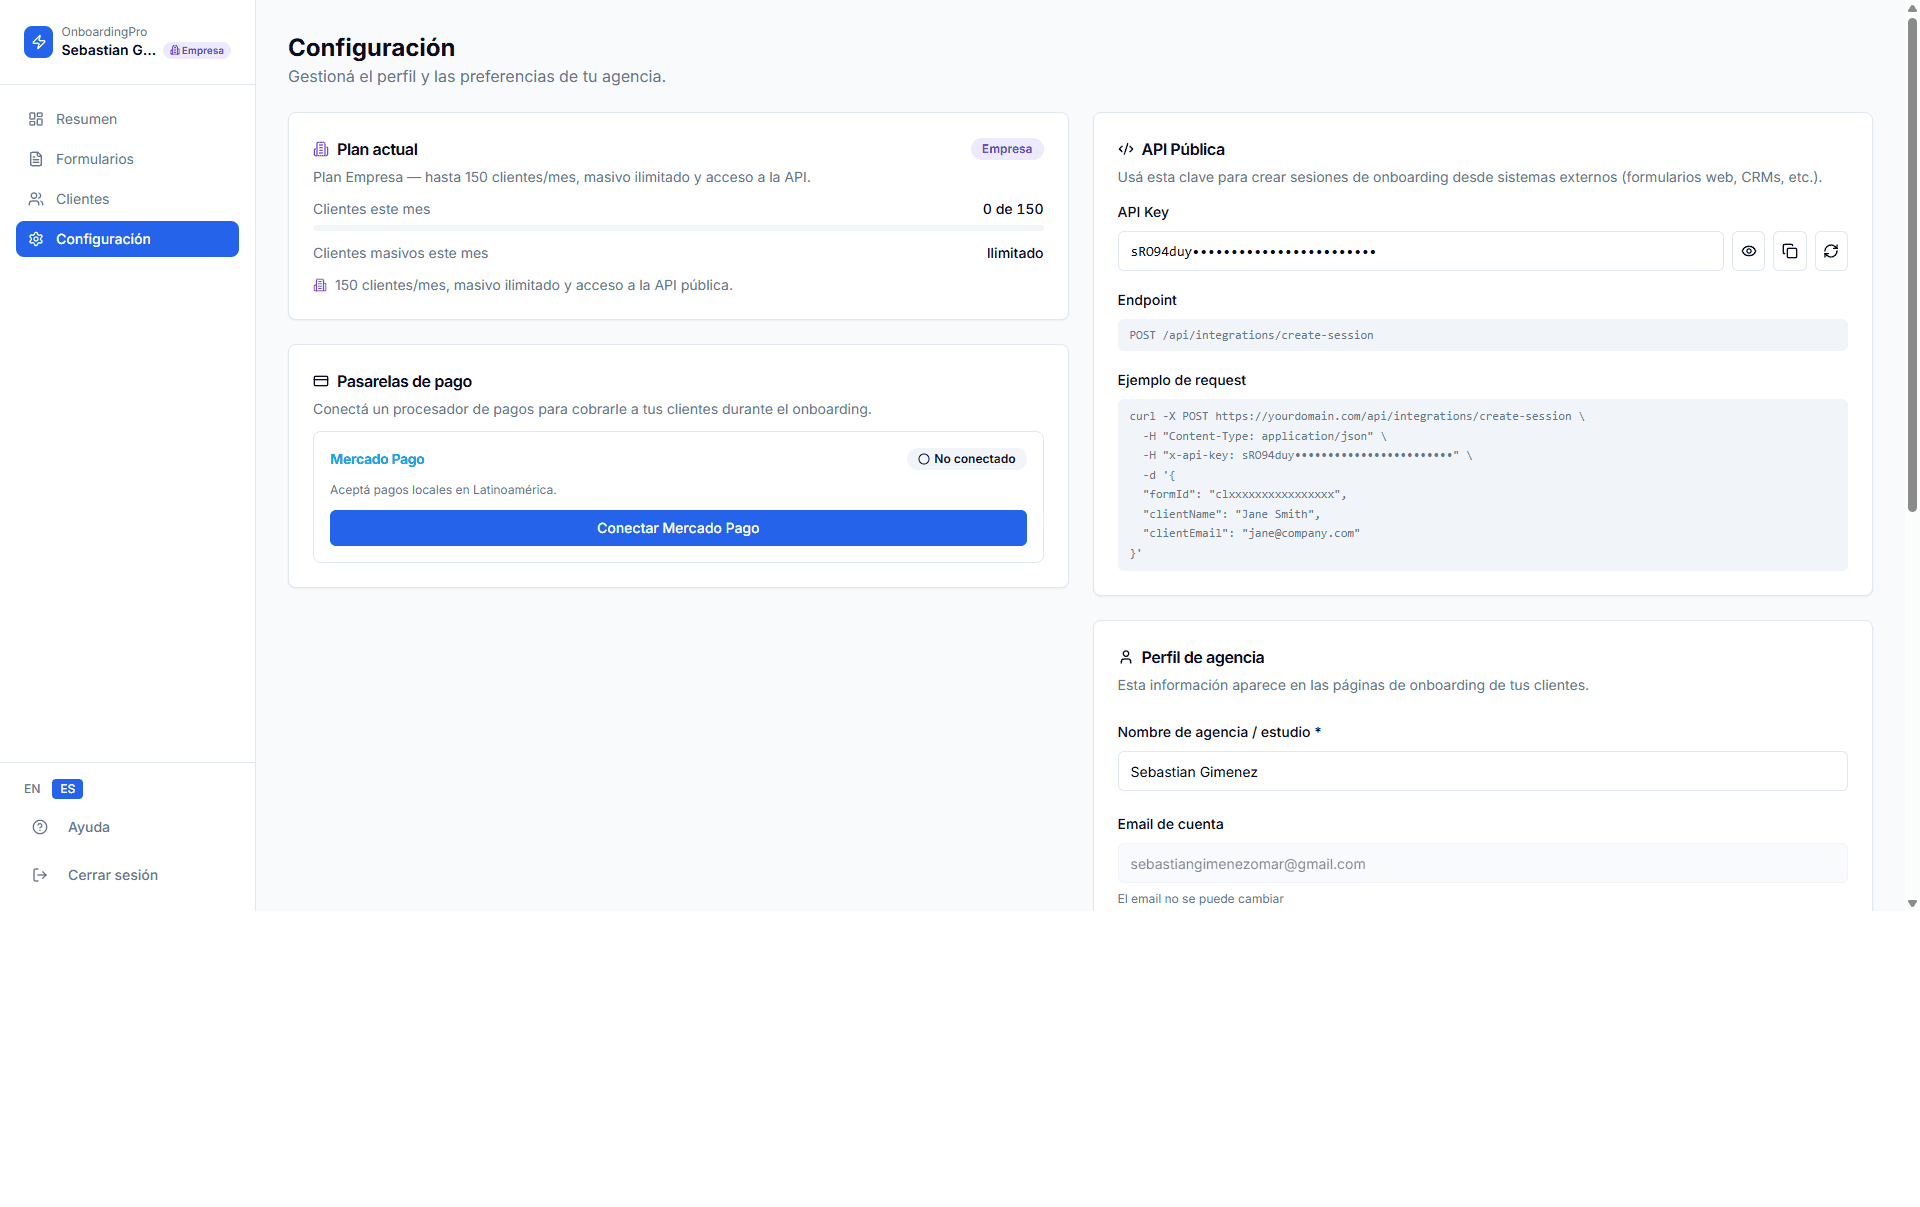Click the Ayuda question mark icon
This screenshot has width=1920, height=1207.
click(x=40, y=827)
